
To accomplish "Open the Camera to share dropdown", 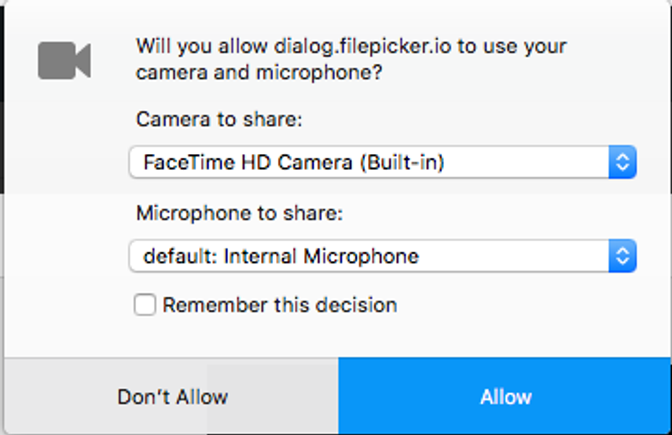I will coord(370,161).
